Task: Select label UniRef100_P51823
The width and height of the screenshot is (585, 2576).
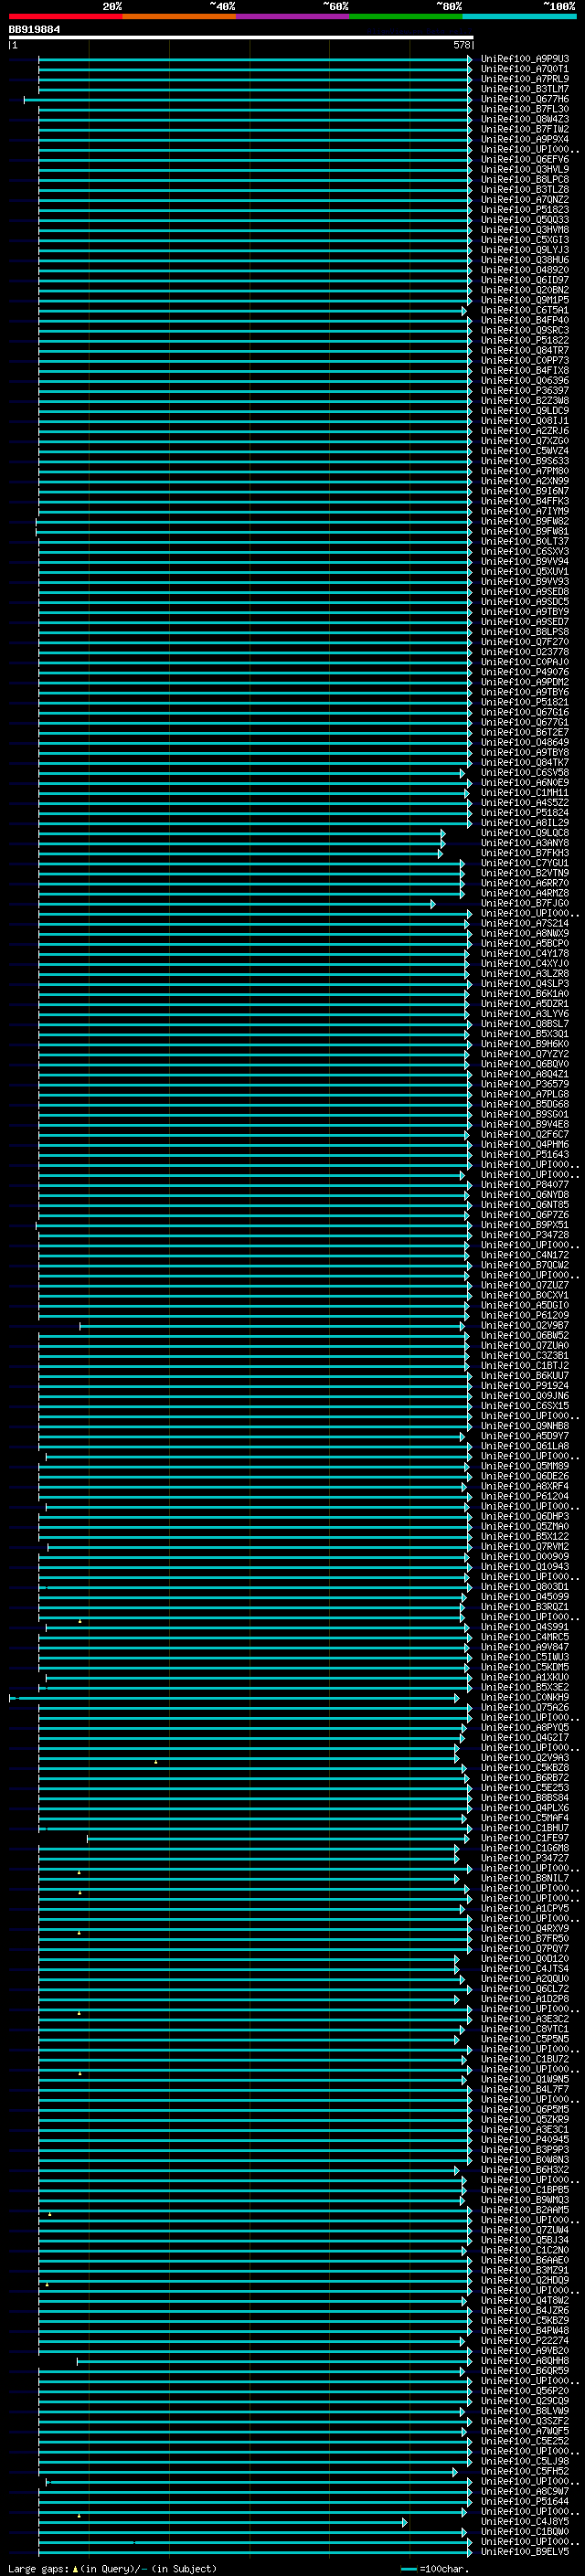Action: [525, 210]
